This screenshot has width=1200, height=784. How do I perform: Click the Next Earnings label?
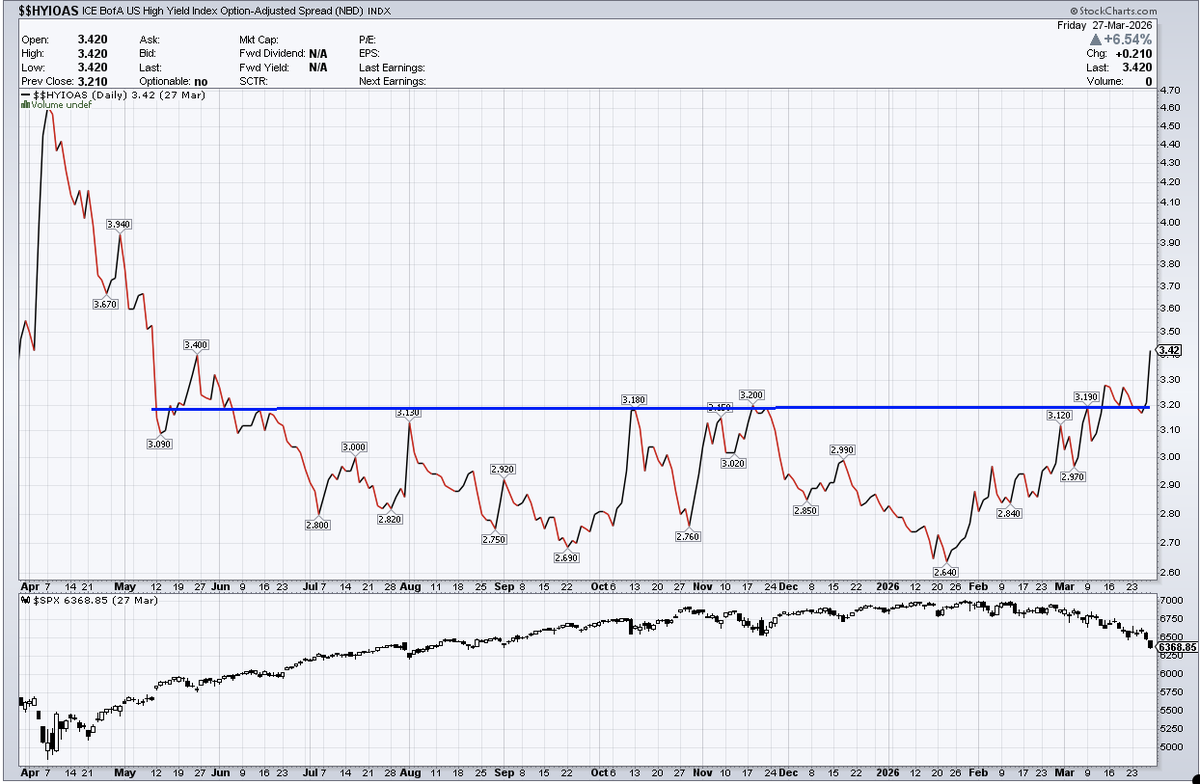click(392, 81)
